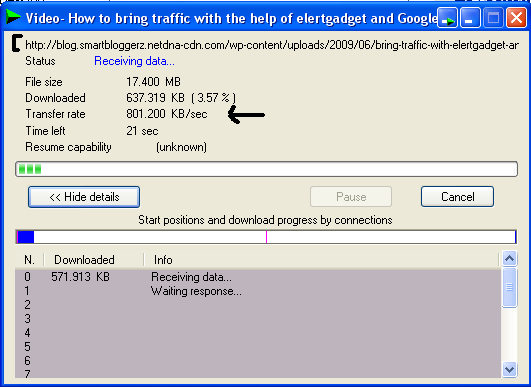531x387 pixels.
Task: Click the 21 sec time left value
Action: coord(142,131)
